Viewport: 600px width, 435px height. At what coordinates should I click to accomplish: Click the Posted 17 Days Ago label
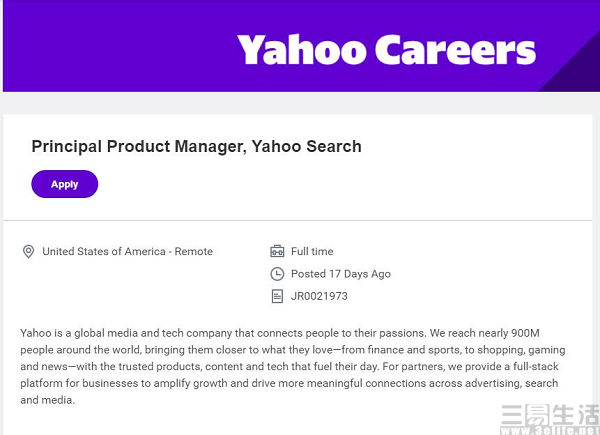(341, 274)
